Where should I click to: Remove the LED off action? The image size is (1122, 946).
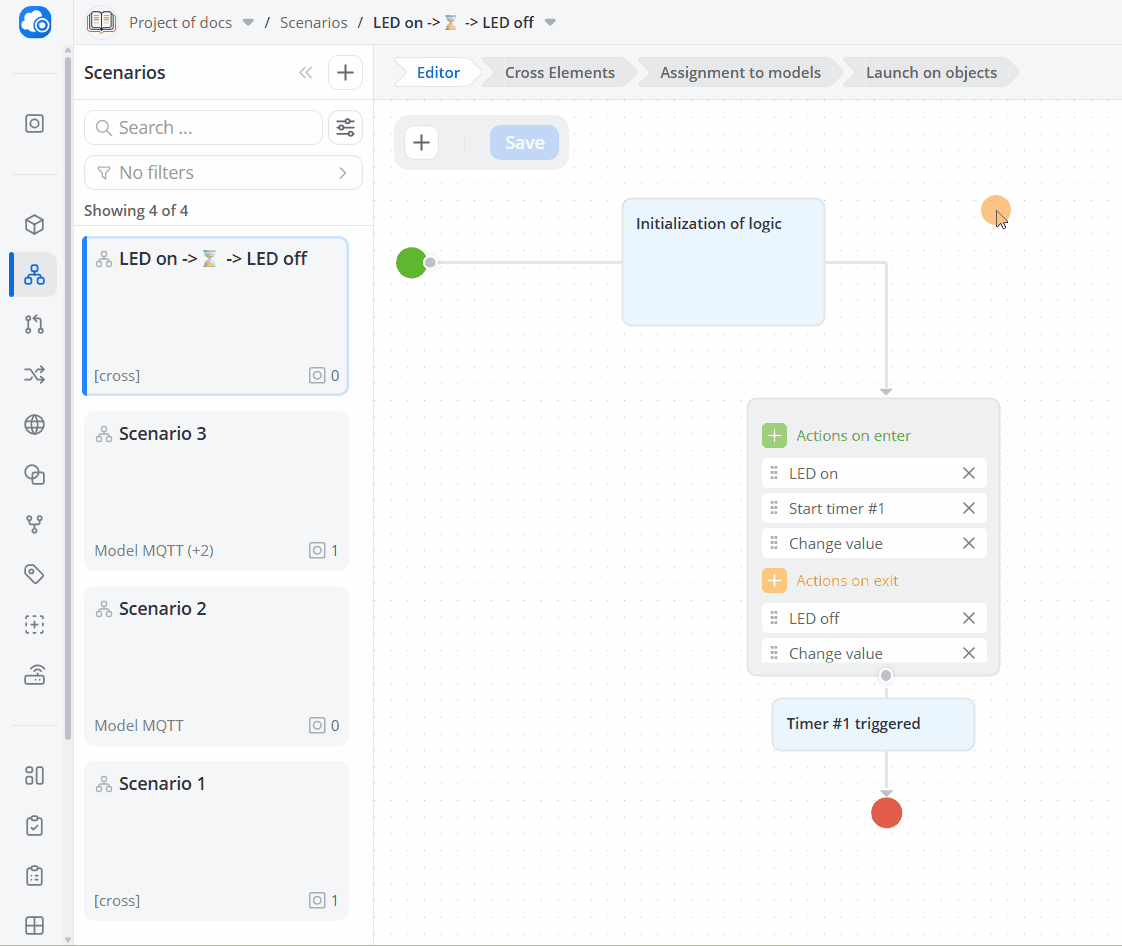pyautogui.click(x=969, y=618)
